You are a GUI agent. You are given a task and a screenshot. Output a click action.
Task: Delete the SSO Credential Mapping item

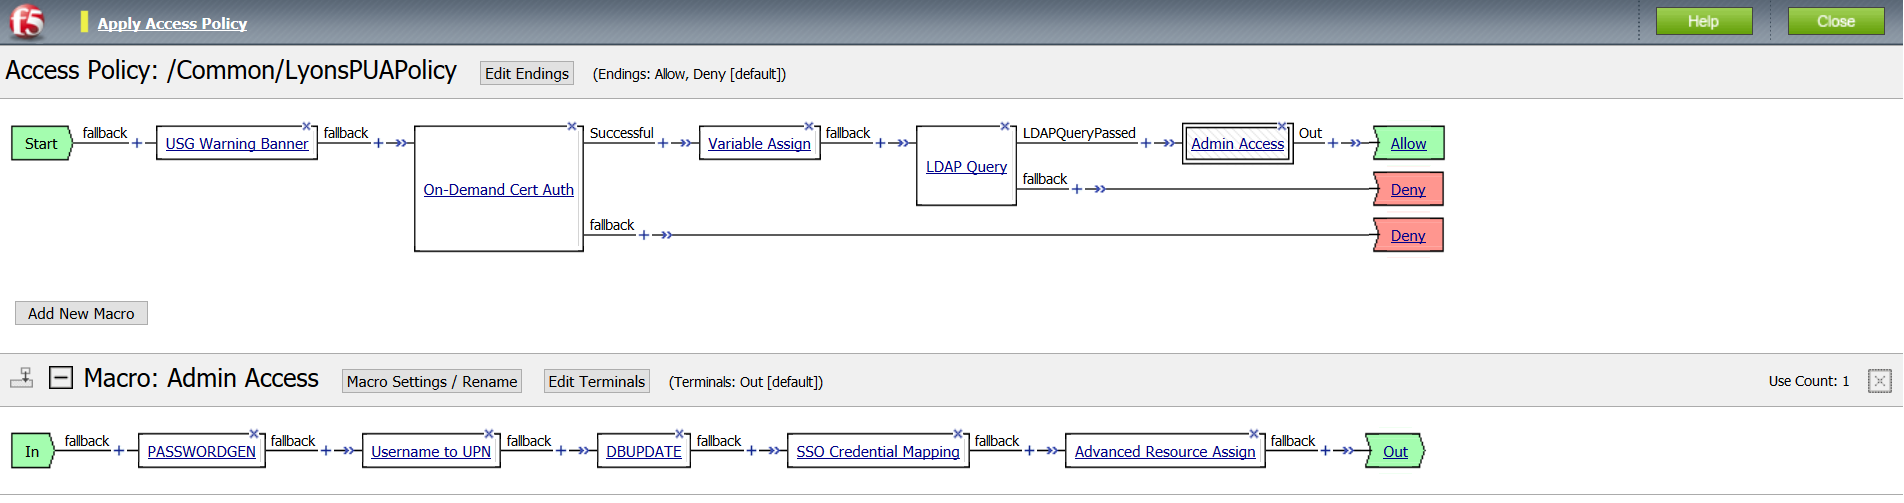pyautogui.click(x=958, y=434)
